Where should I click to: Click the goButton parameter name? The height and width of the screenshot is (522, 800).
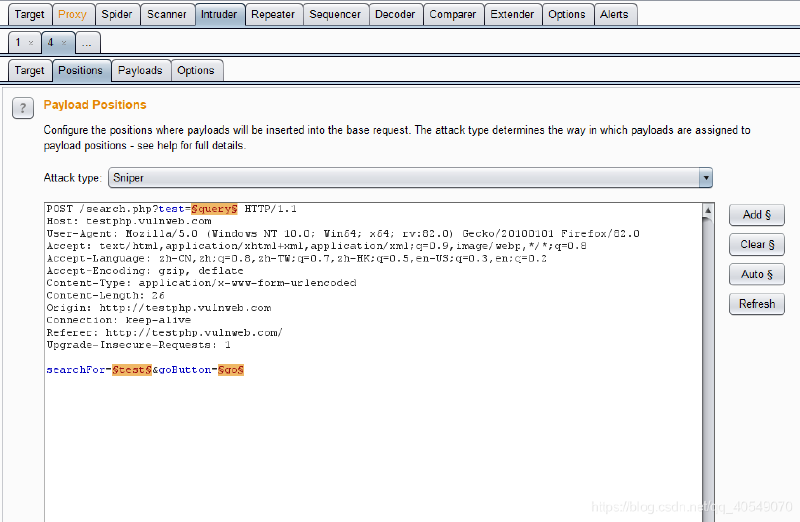pos(185,369)
